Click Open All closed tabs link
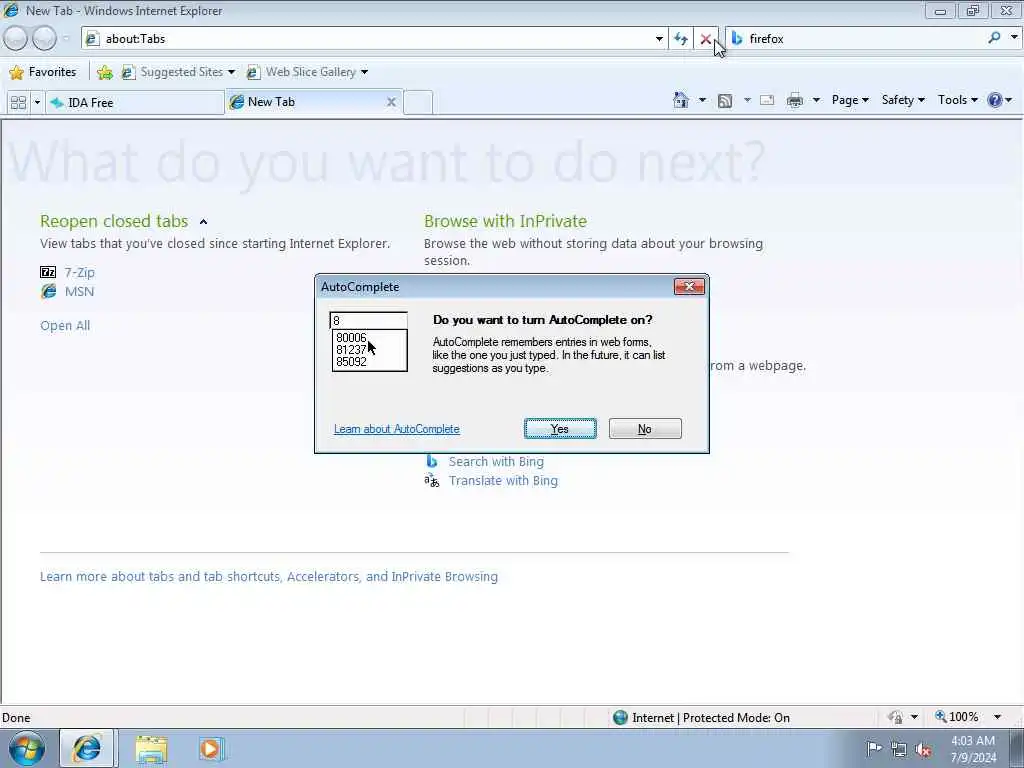Screen dimensions: 1024x768 tap(65, 325)
